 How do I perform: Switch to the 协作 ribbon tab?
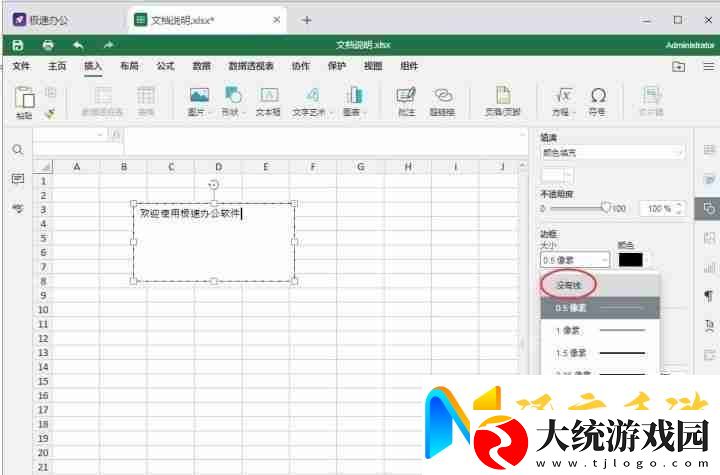(x=301, y=66)
